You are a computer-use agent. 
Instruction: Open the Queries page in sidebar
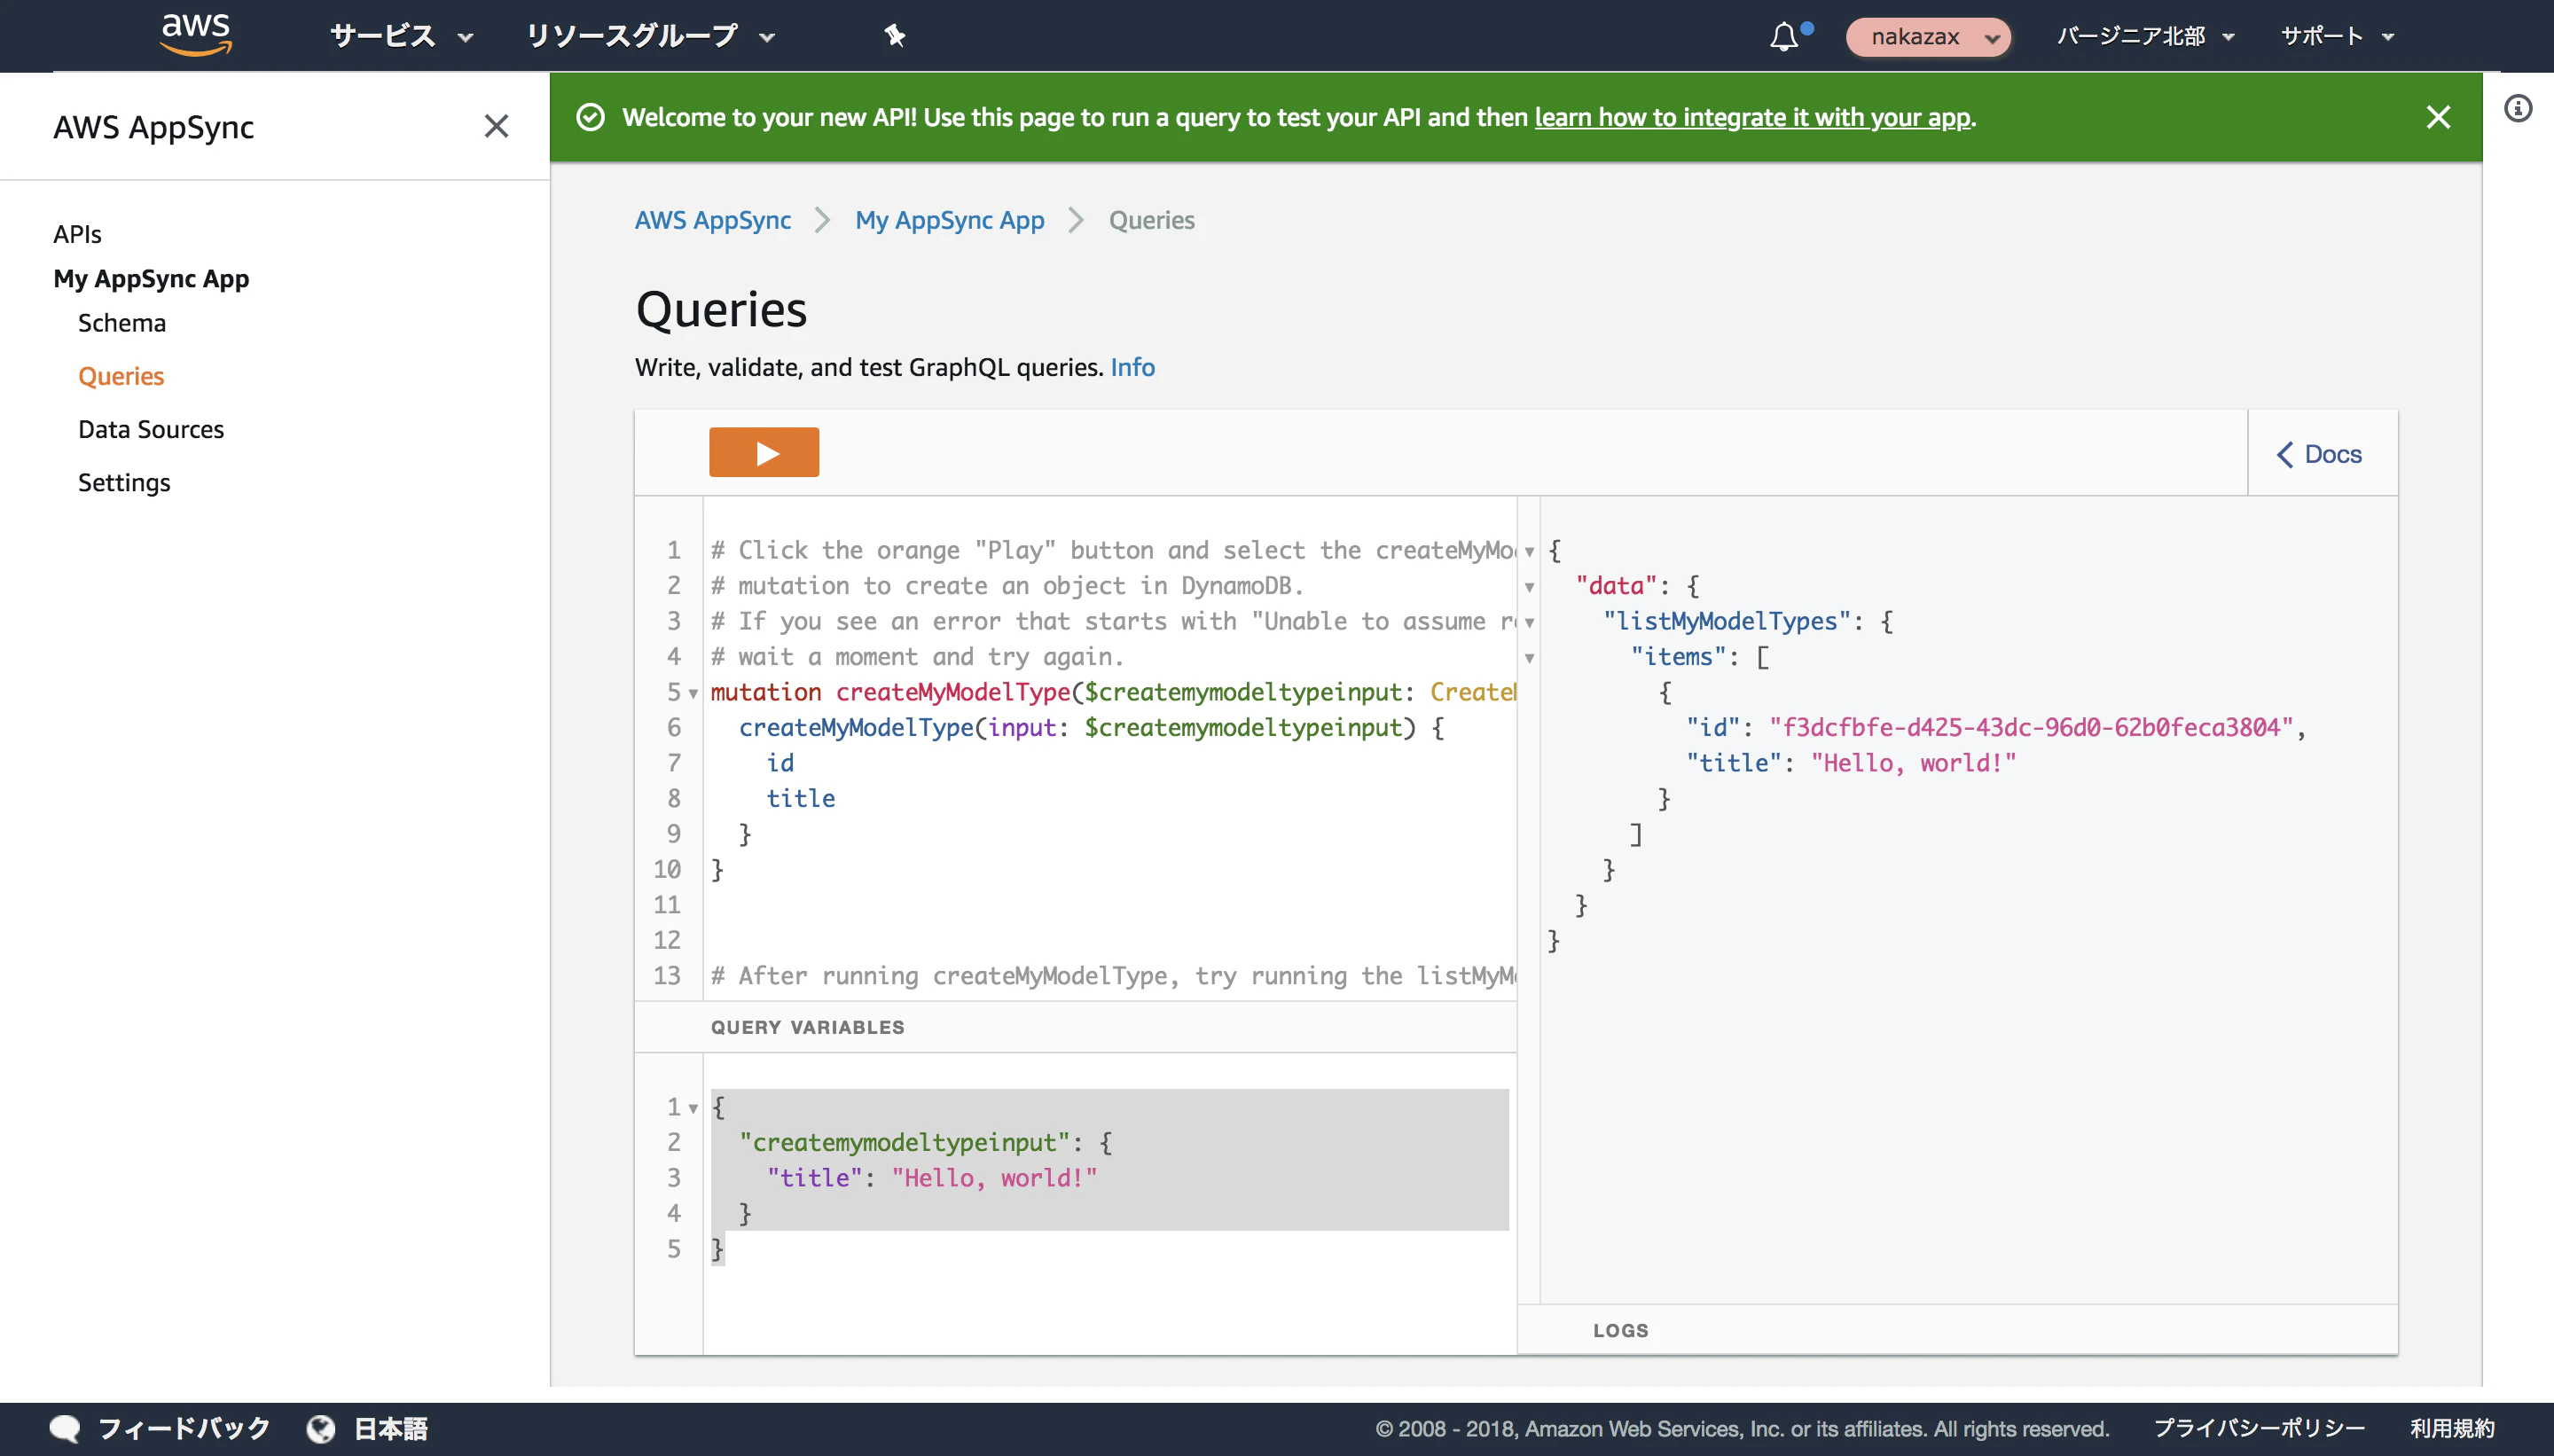121,376
